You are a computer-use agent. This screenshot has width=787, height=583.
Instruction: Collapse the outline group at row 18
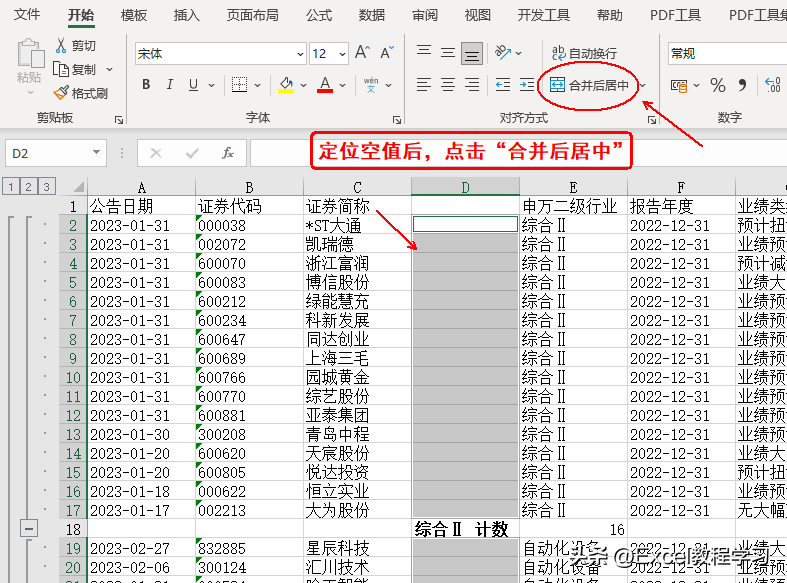tap(29, 529)
